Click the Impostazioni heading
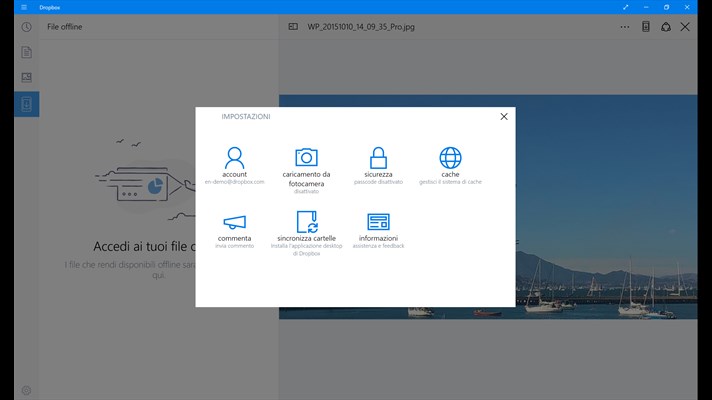The image size is (712, 400). pyautogui.click(x=246, y=117)
